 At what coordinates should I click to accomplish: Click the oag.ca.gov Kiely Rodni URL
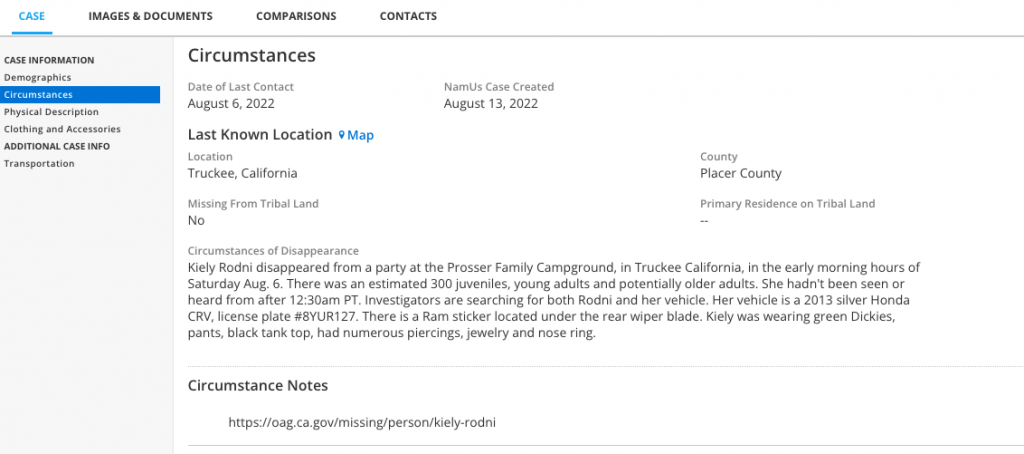click(362, 422)
